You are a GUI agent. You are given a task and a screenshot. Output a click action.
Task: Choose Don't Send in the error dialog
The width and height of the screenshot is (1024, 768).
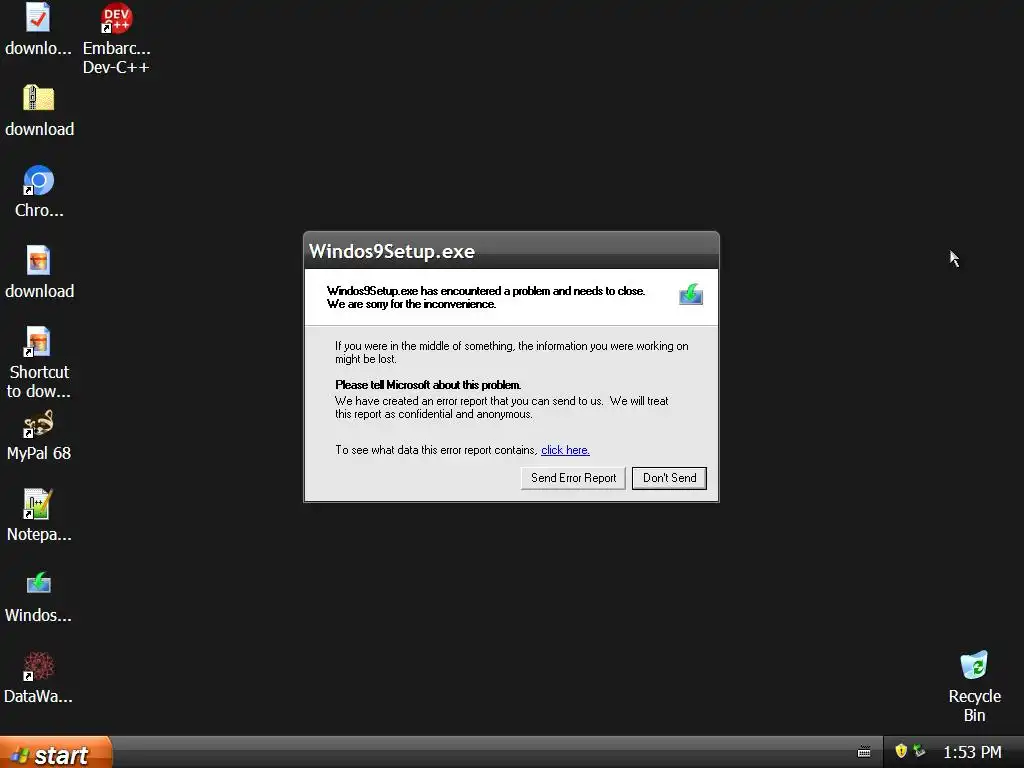[669, 478]
